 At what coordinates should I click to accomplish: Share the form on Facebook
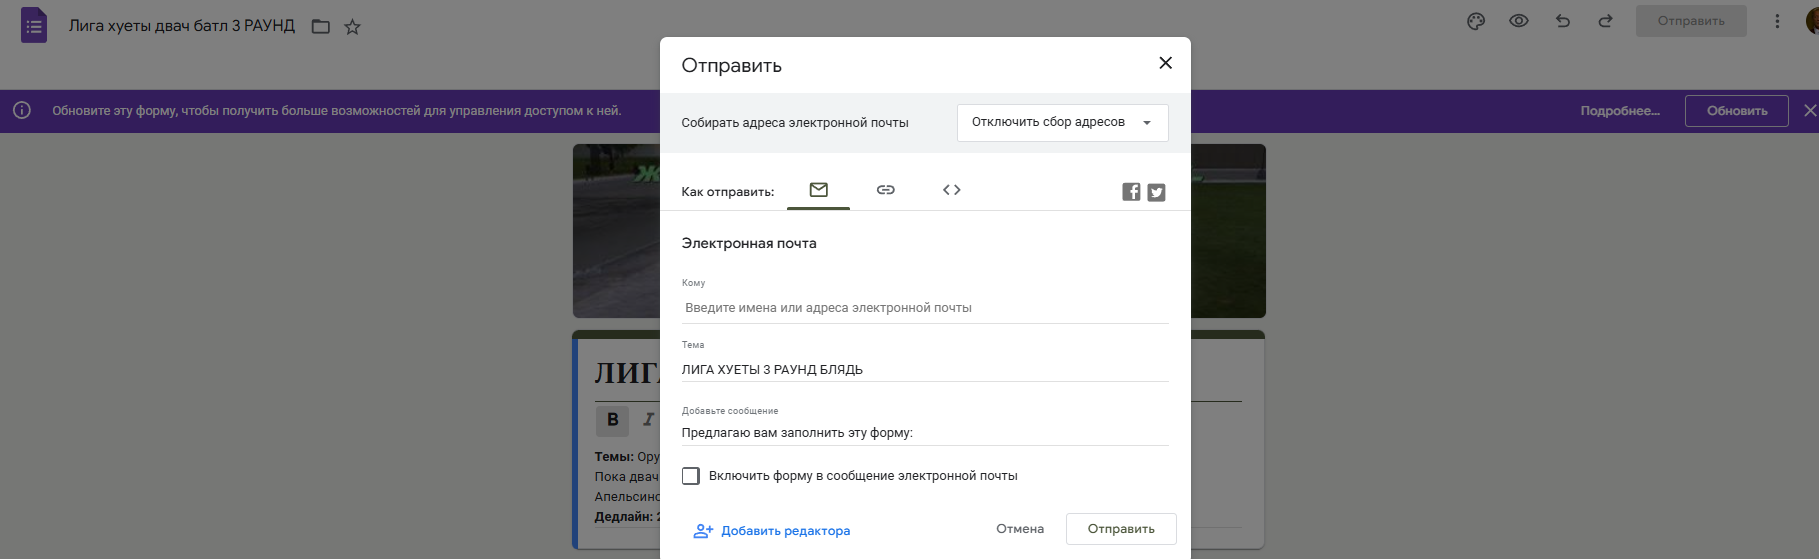click(1131, 192)
